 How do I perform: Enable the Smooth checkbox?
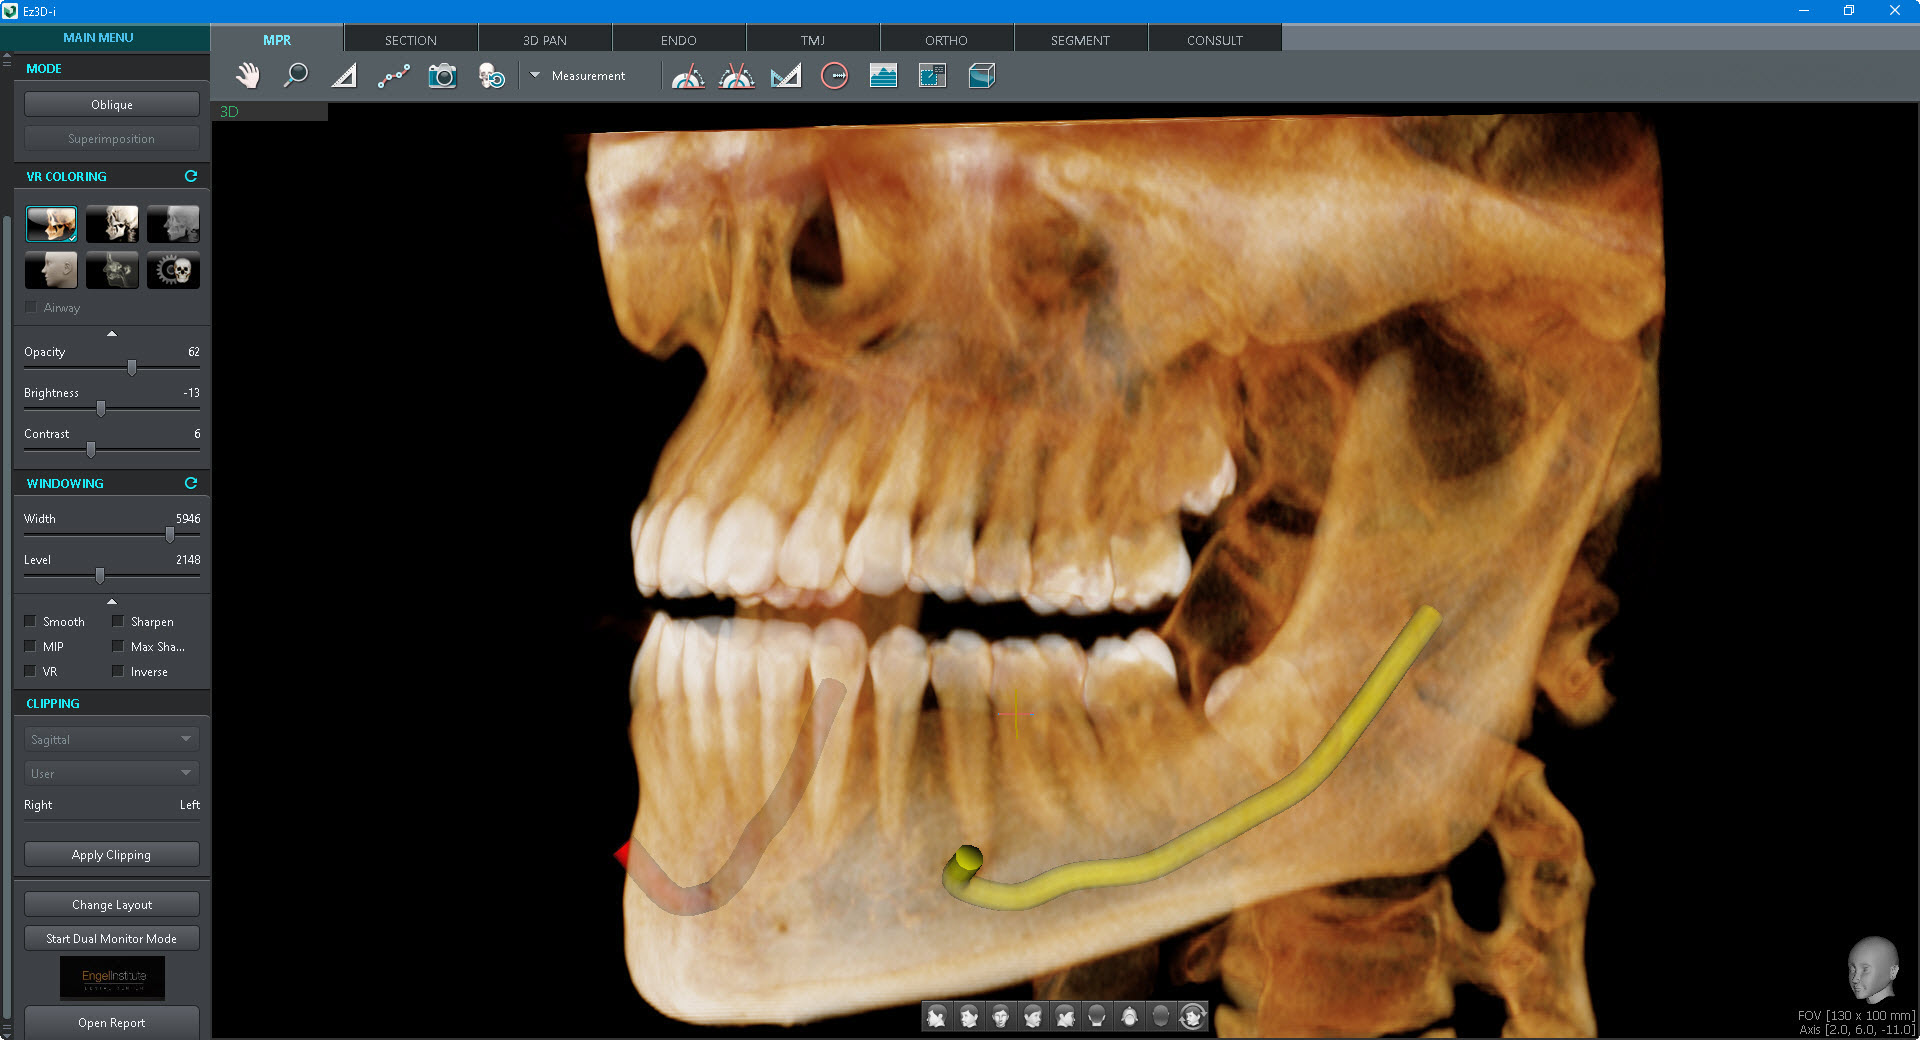pos(31,621)
